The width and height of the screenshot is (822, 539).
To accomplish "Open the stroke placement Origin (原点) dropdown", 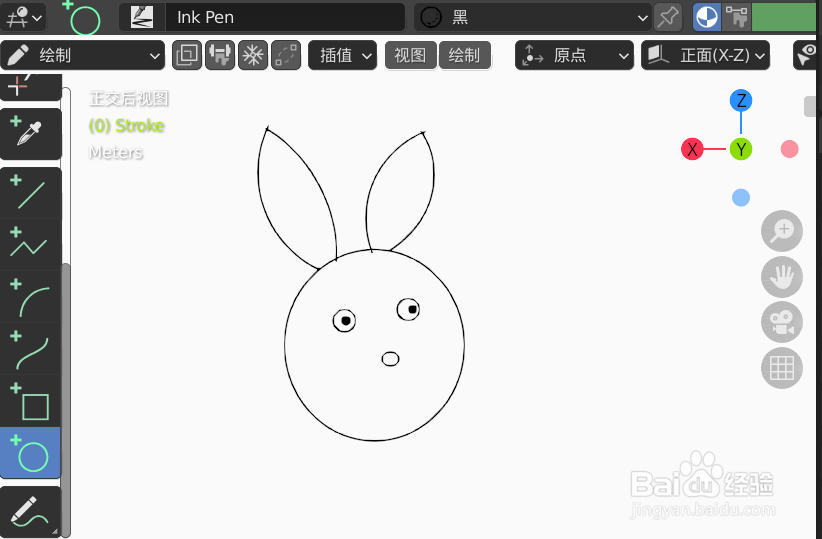I will click(574, 55).
